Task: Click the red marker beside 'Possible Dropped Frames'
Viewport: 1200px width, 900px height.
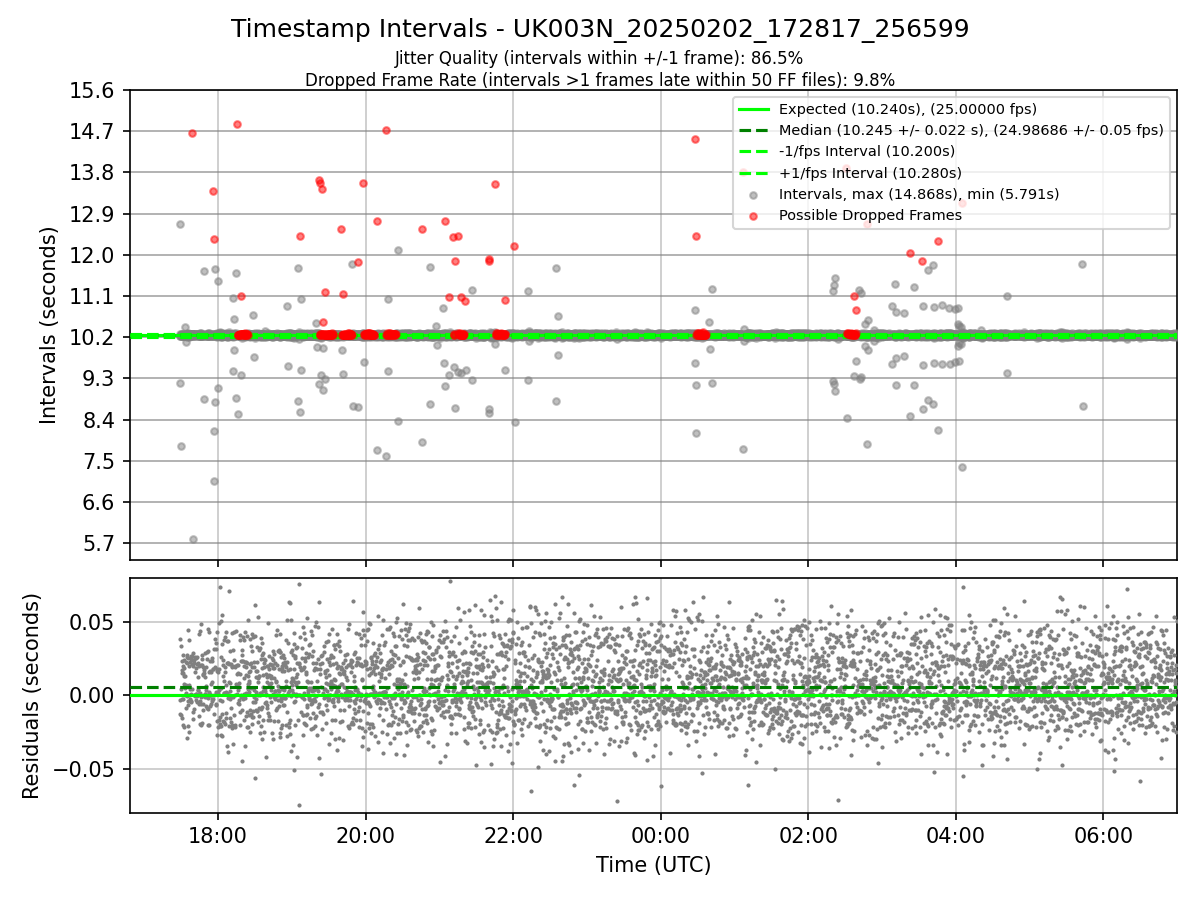Action: click(x=754, y=215)
